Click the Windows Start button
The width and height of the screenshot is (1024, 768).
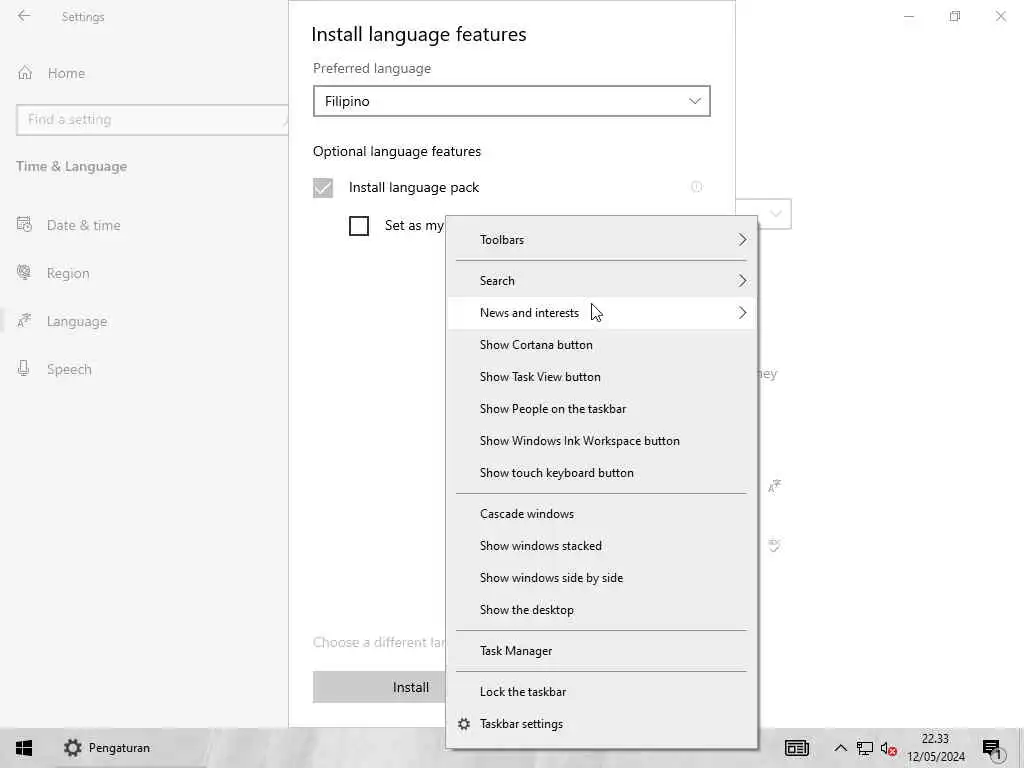click(x=24, y=748)
